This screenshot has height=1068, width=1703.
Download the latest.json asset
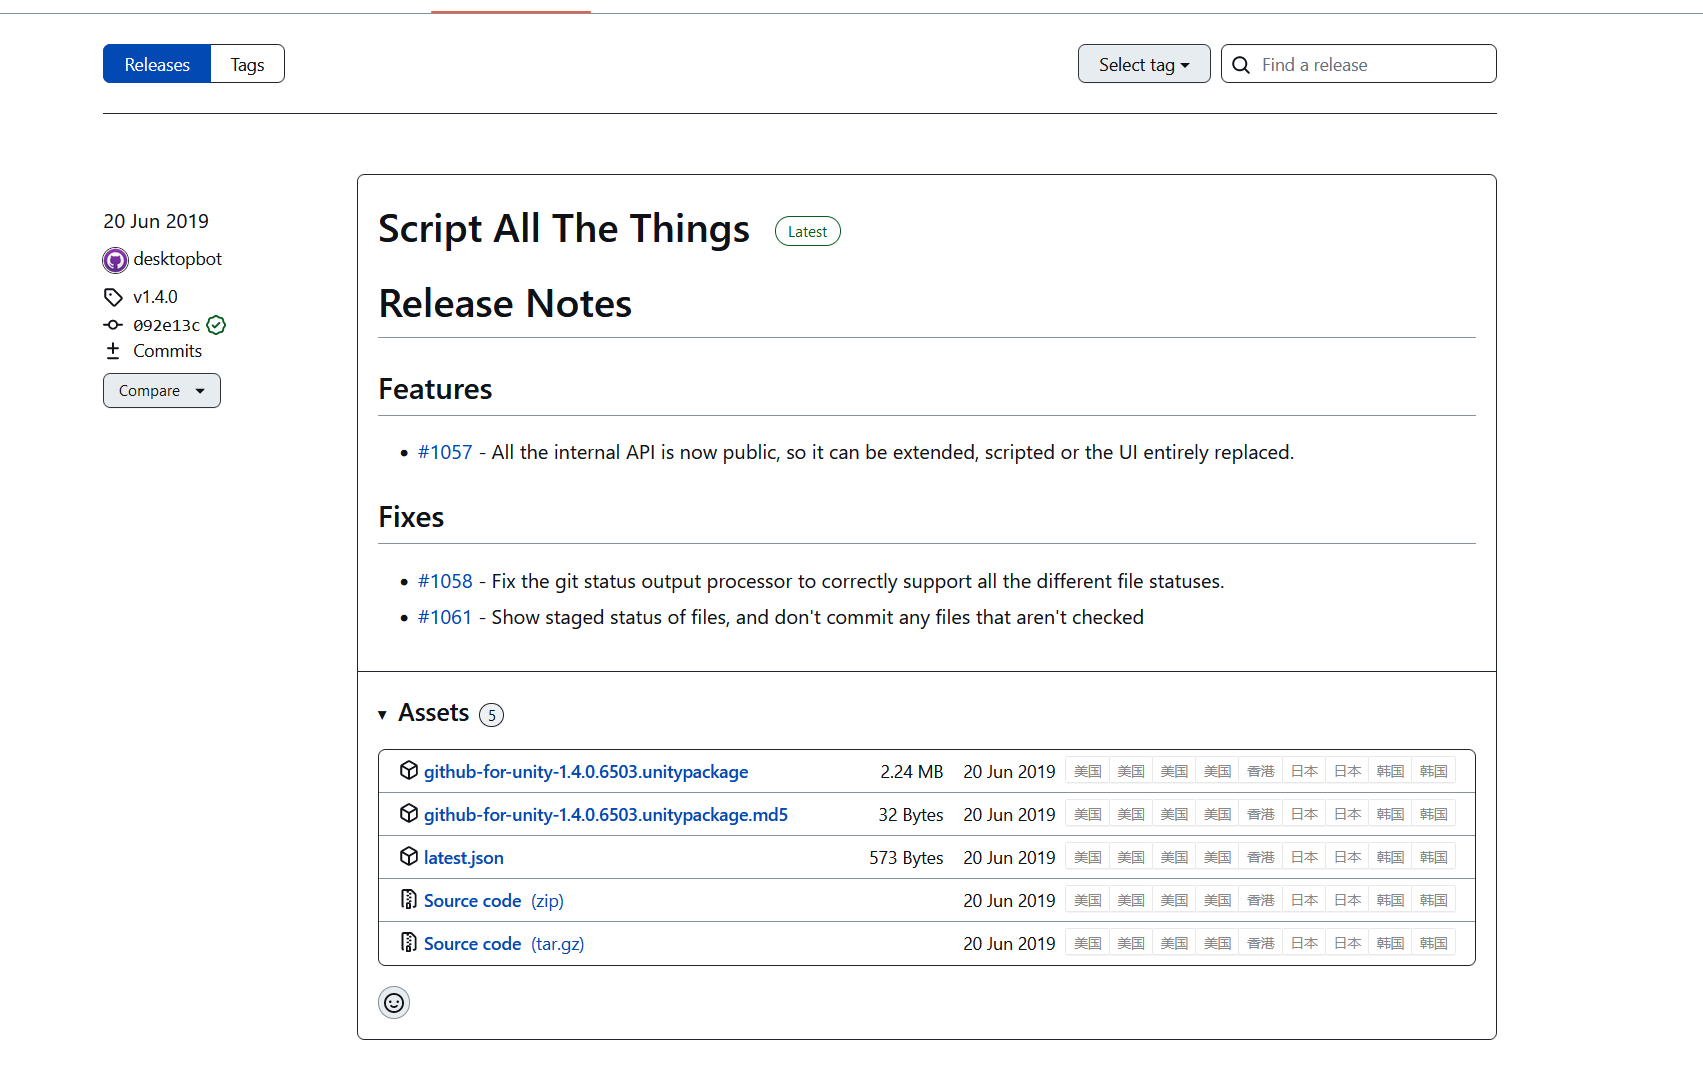coord(464,858)
